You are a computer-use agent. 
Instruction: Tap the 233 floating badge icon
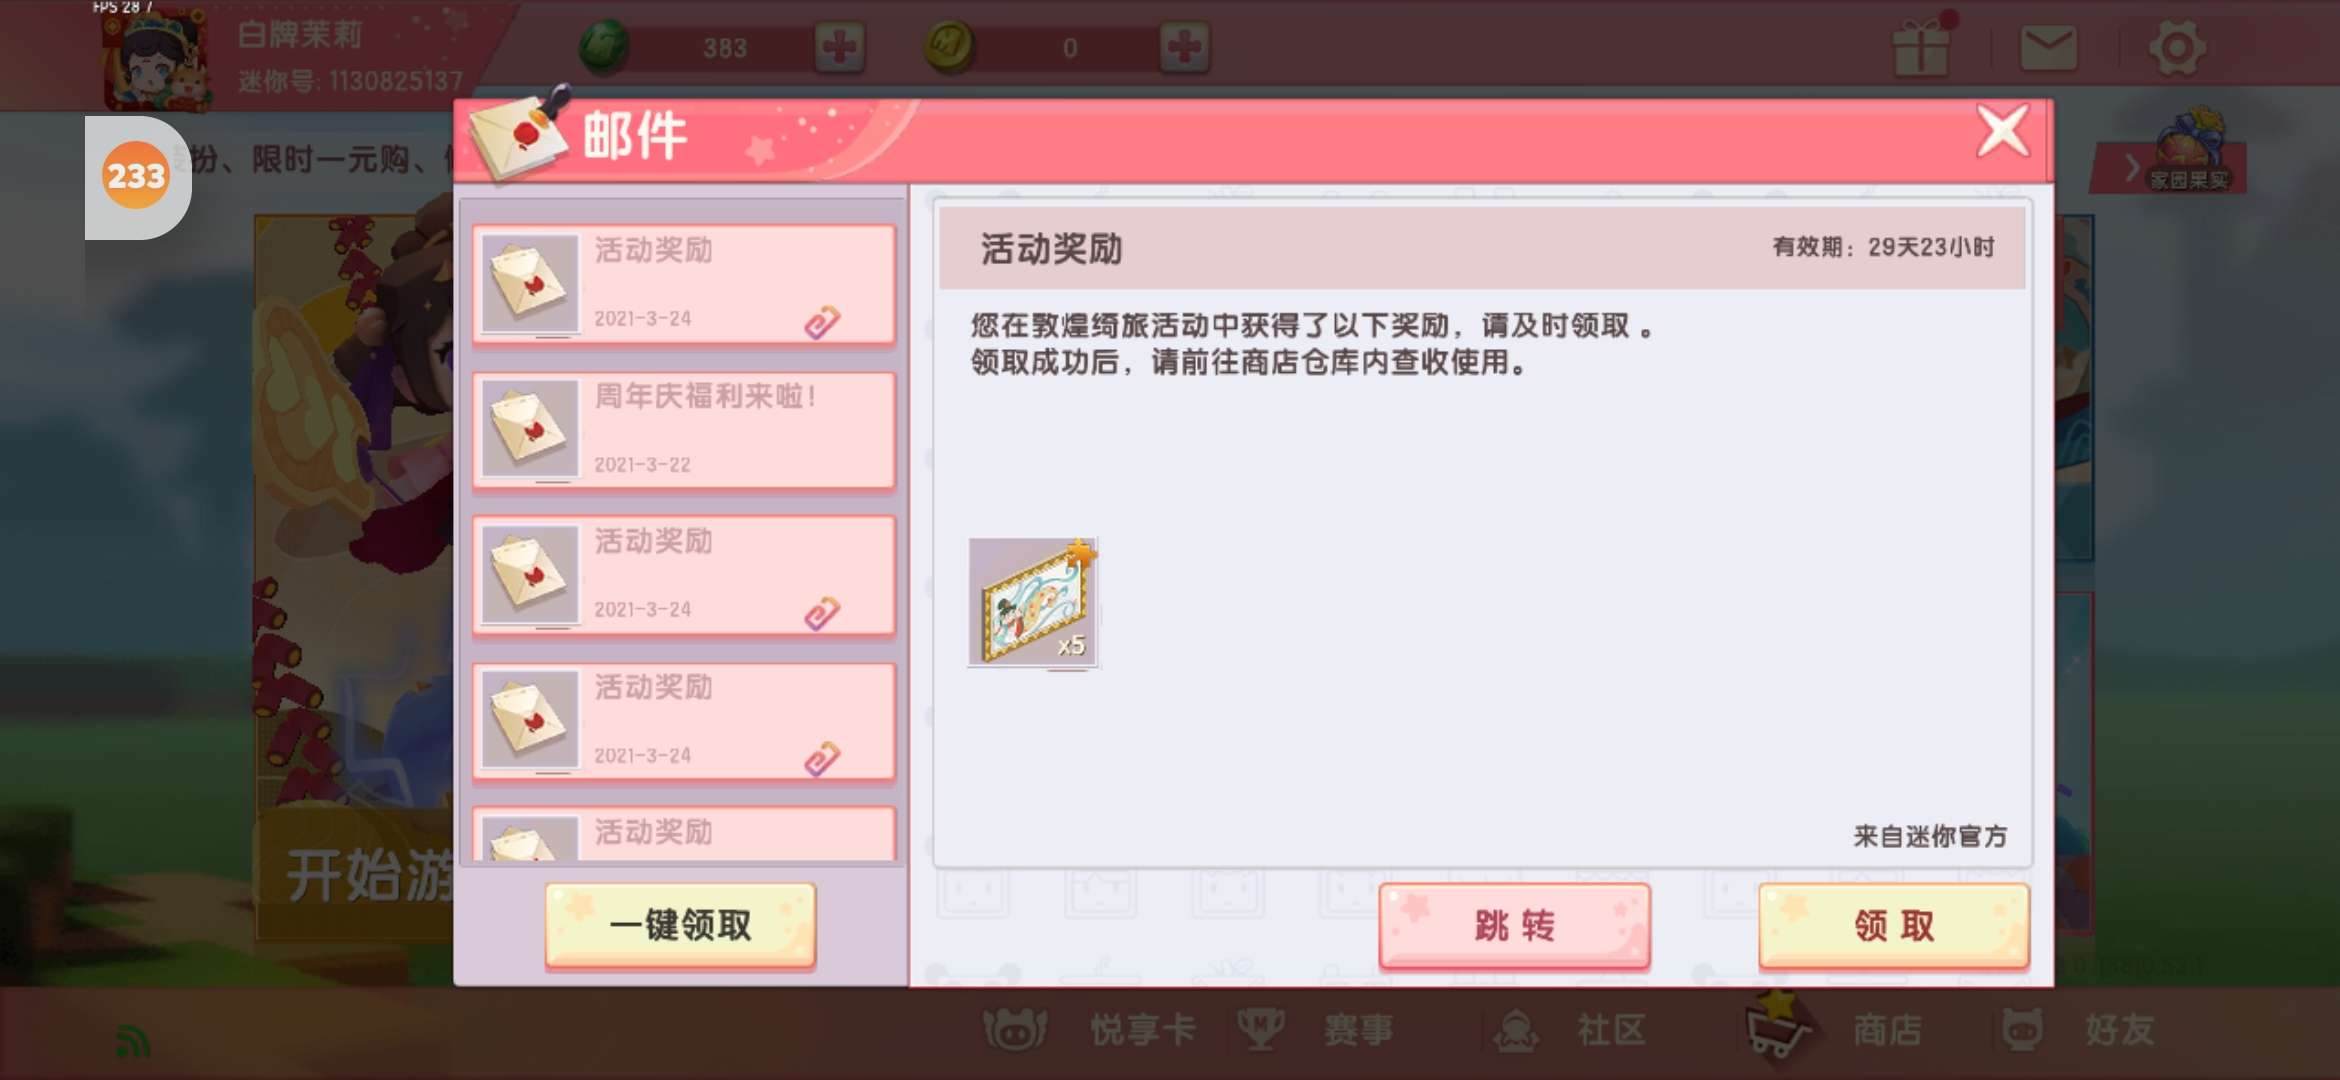point(136,177)
